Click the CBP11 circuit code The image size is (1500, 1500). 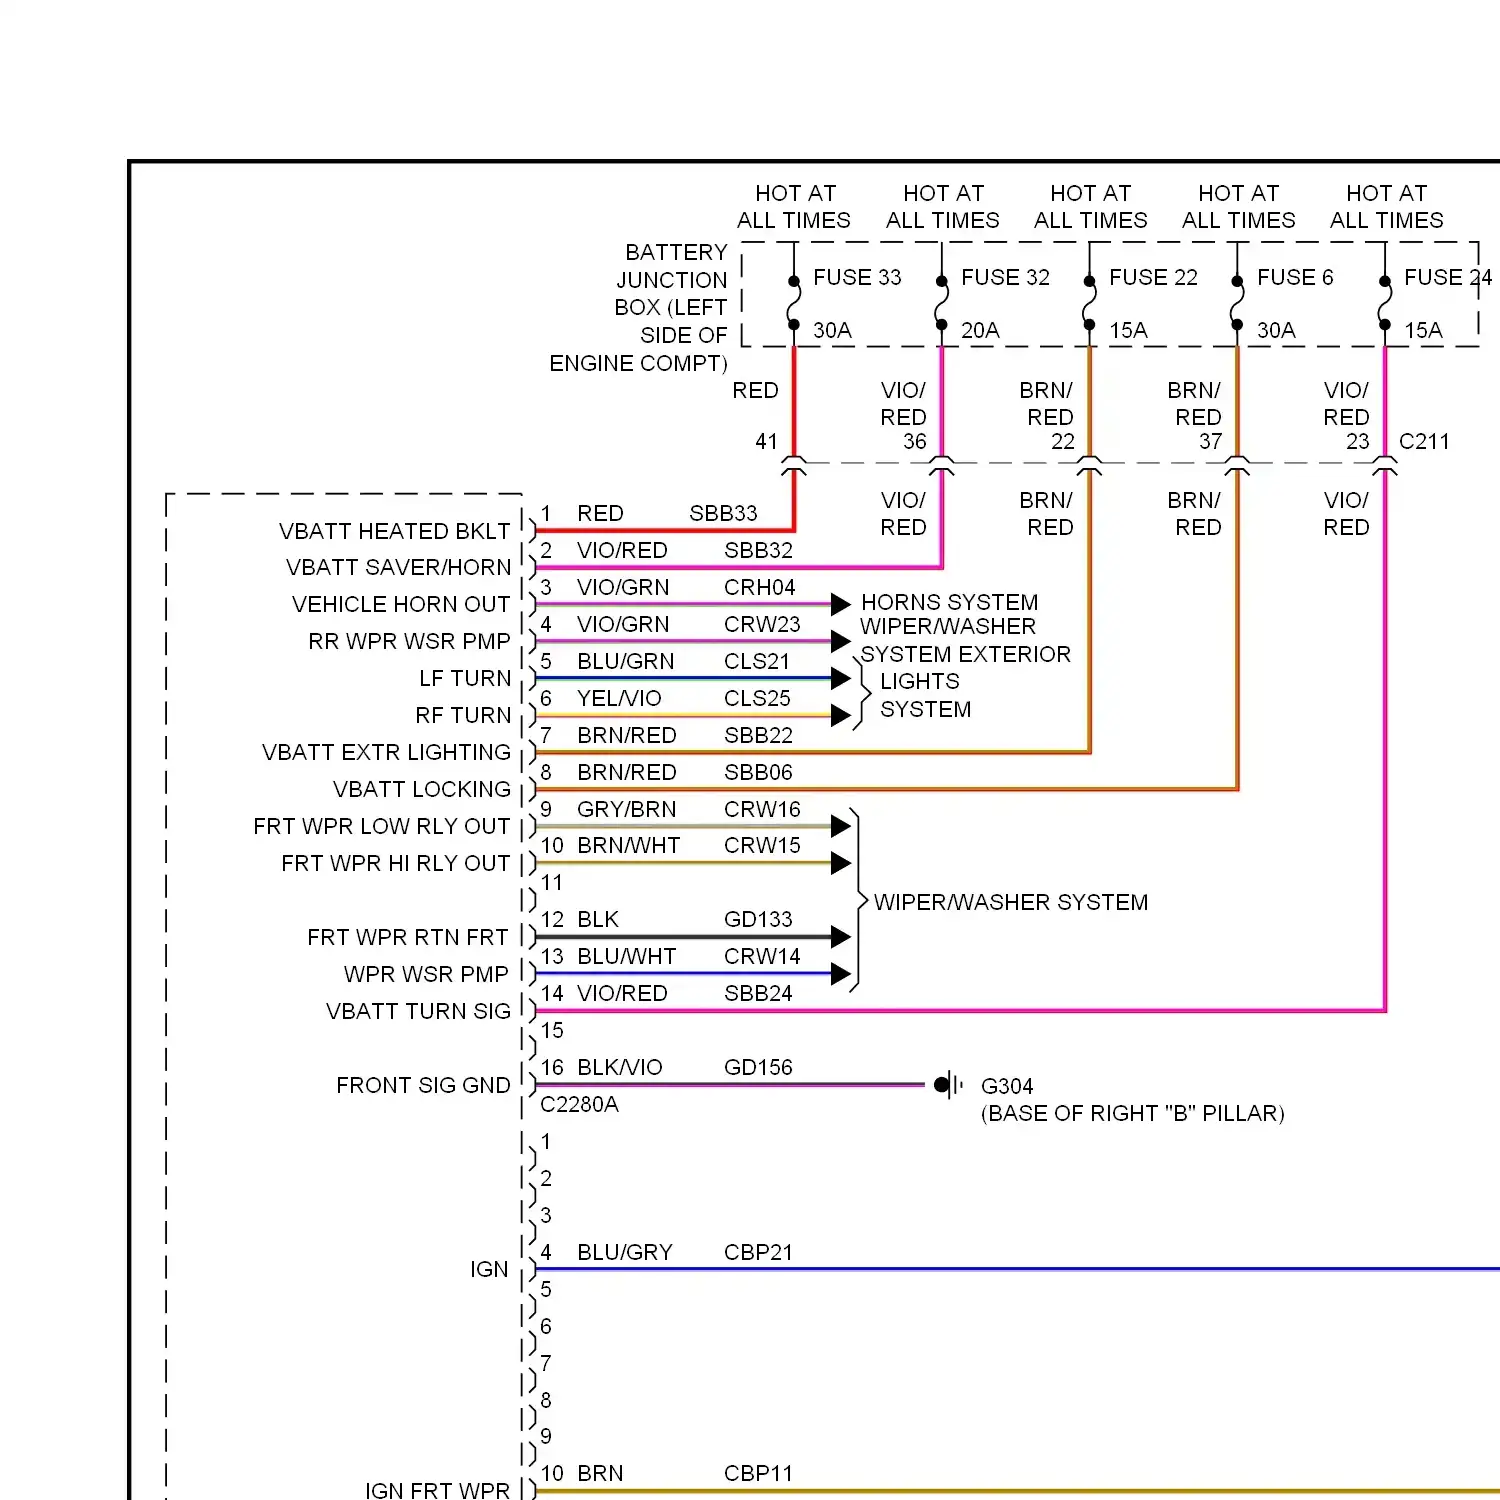758,1473
